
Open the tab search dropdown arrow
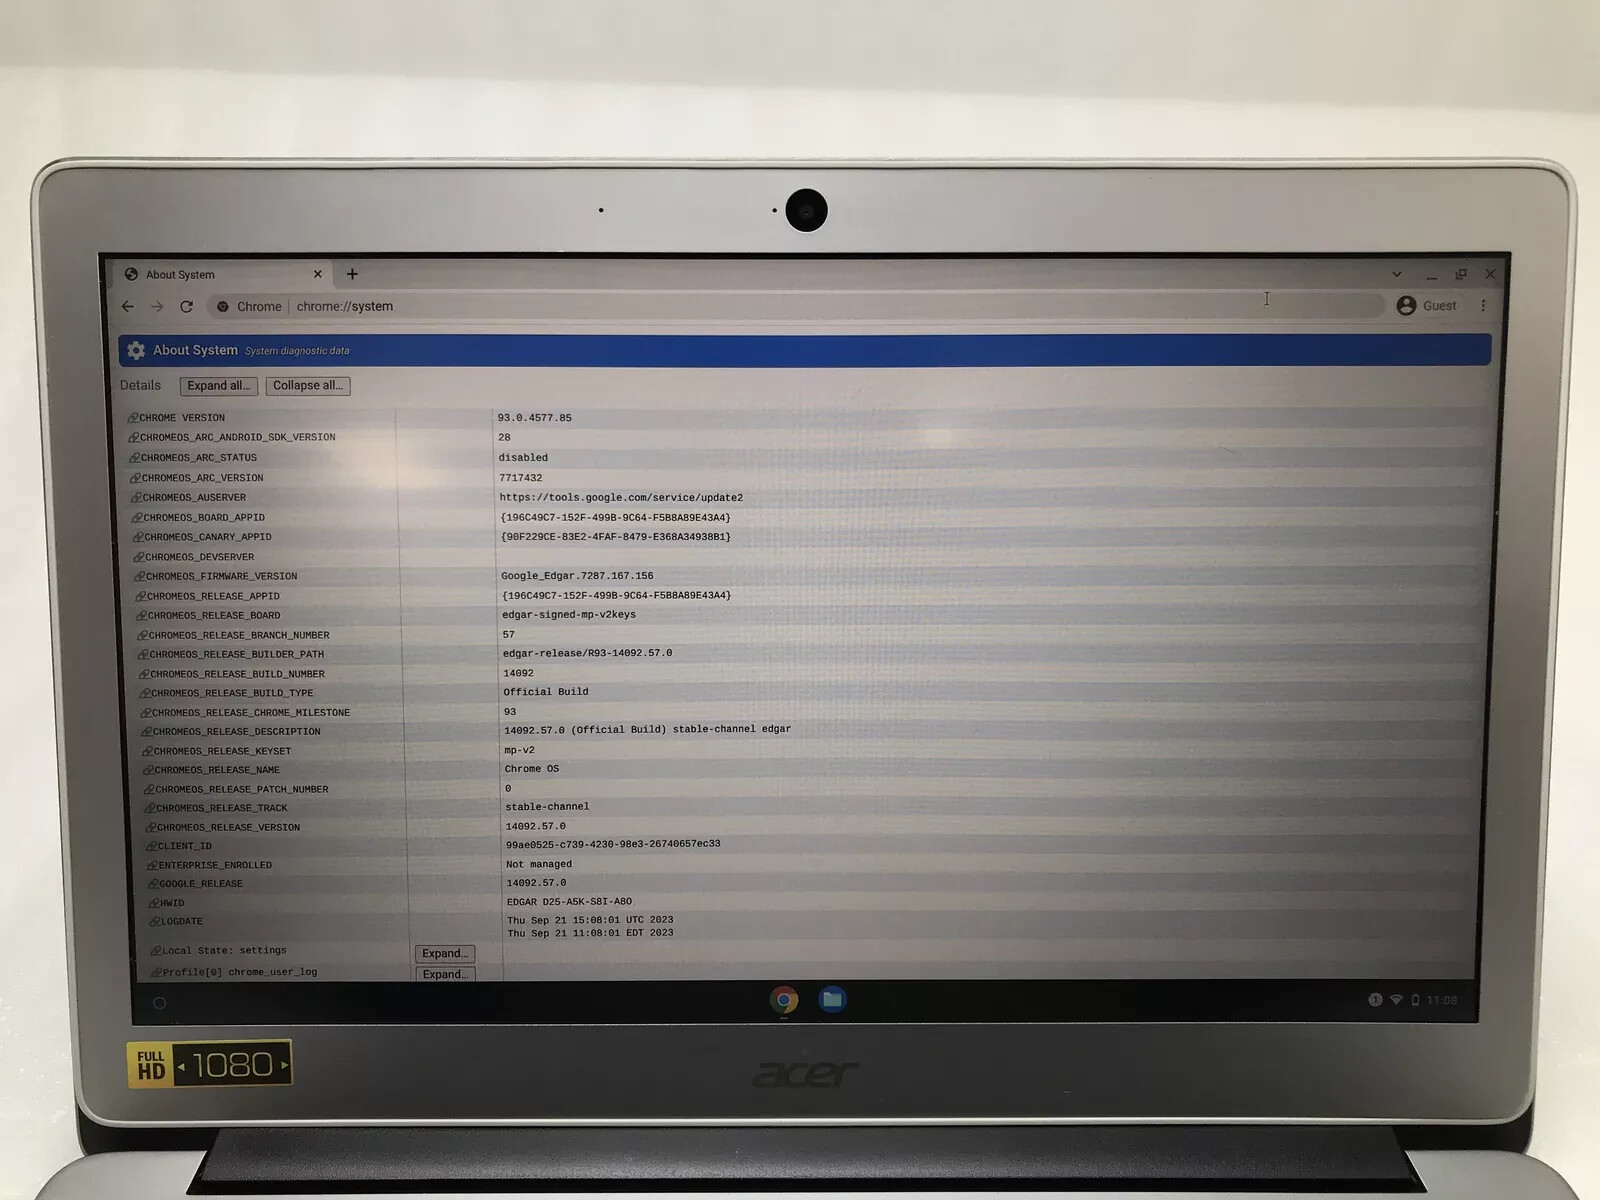click(x=1397, y=274)
